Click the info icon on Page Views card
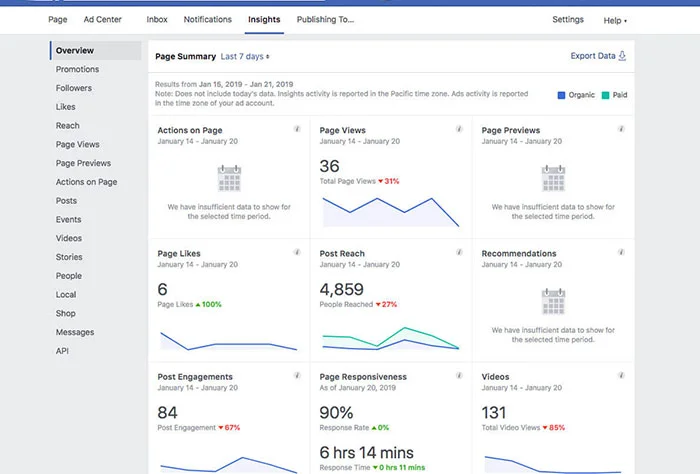 click(x=459, y=129)
